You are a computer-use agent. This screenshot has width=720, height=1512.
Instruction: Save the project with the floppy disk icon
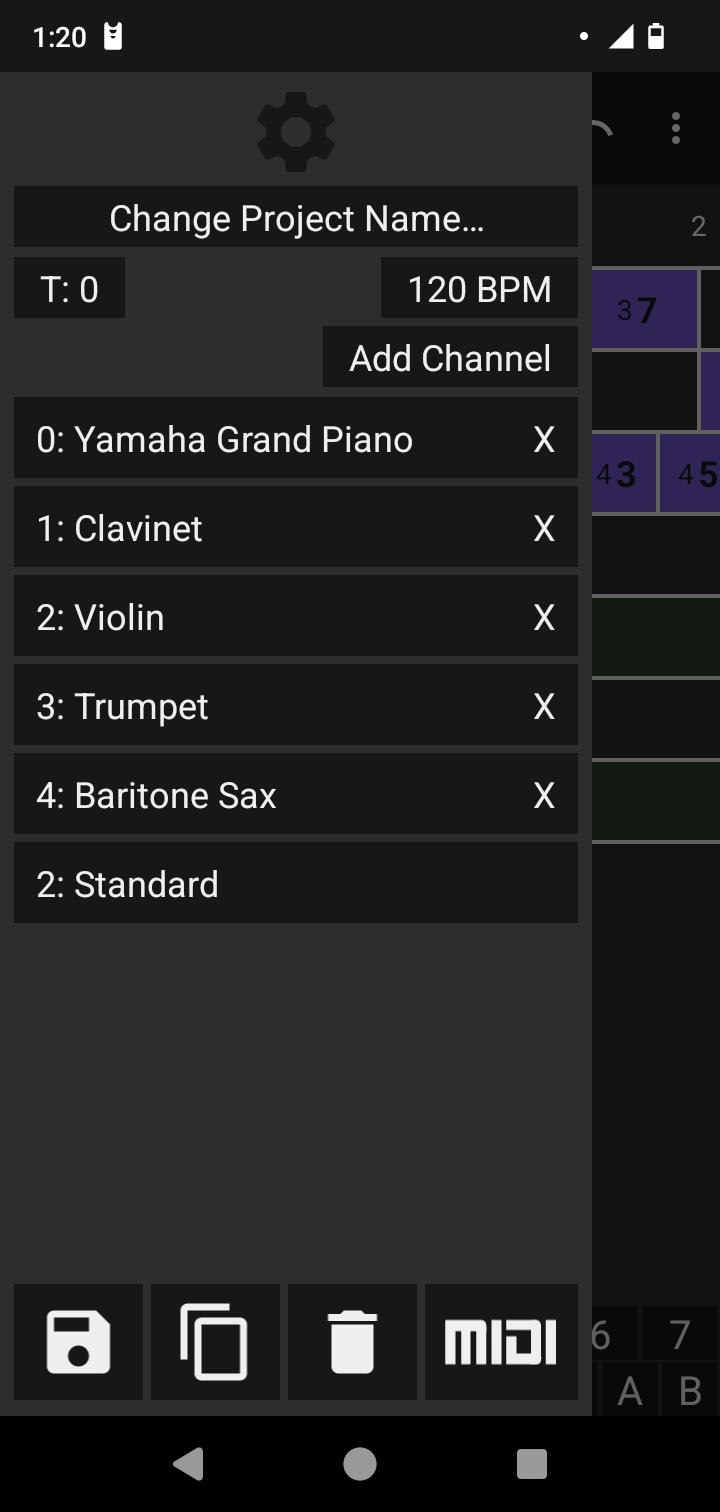[78, 1342]
